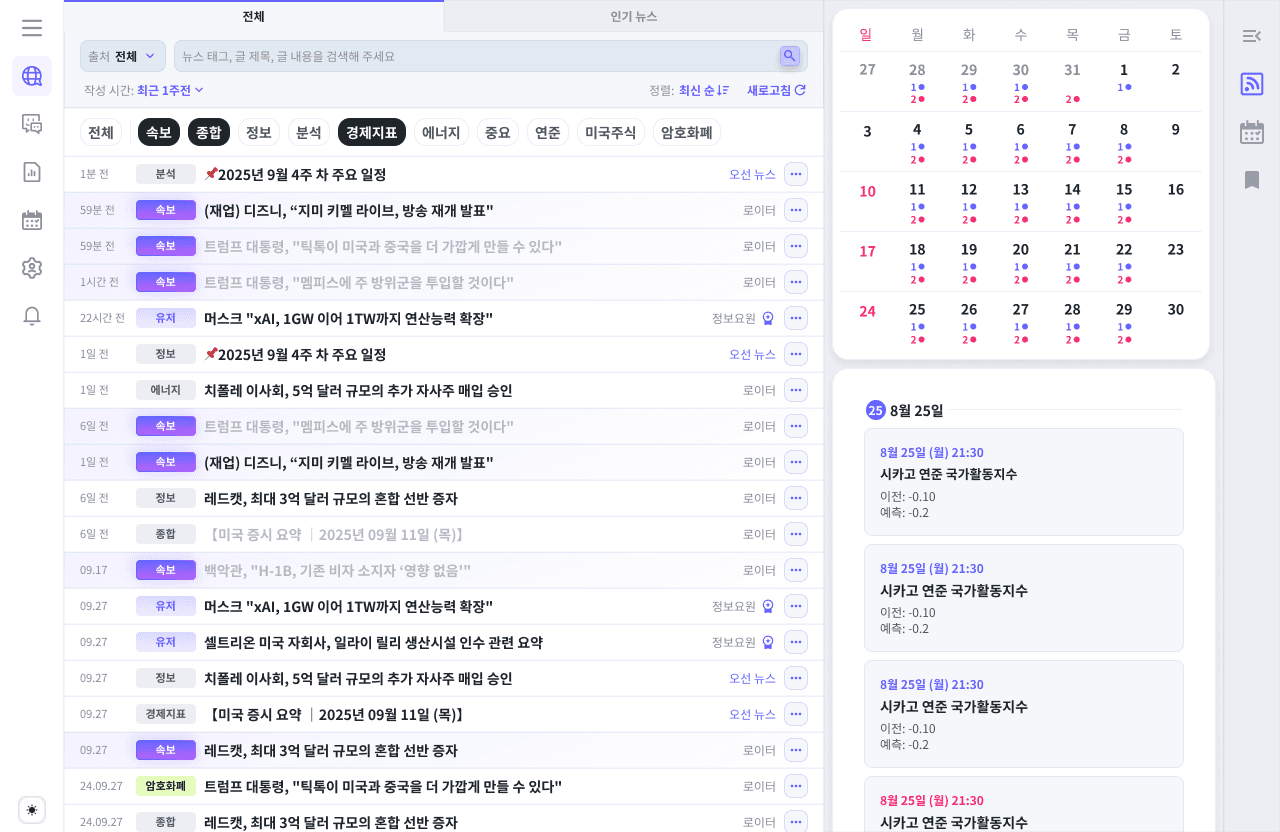Open more options for 백악관 H-1B row

[796, 570]
